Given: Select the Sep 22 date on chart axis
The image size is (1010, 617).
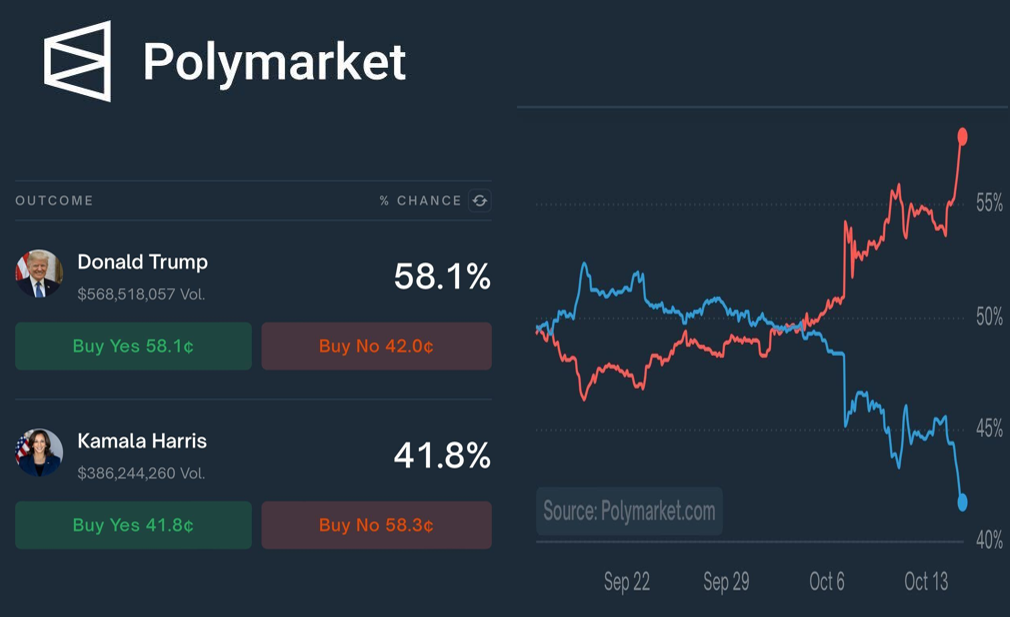Looking at the screenshot, I should (x=627, y=582).
